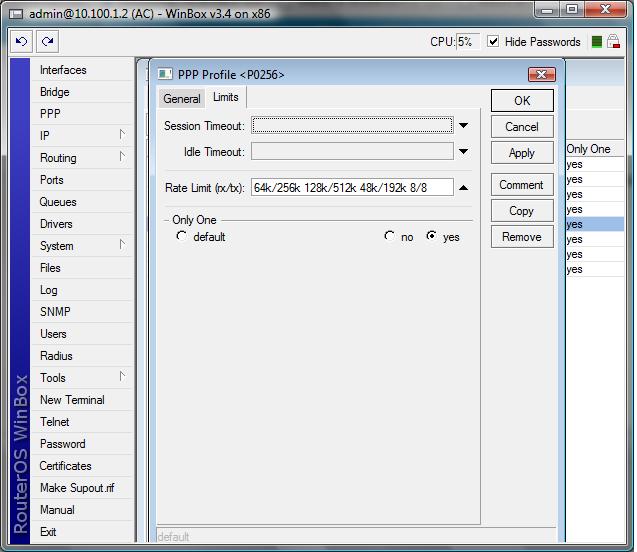Click the padlock secure-session icon

pyautogui.click(x=613, y=41)
